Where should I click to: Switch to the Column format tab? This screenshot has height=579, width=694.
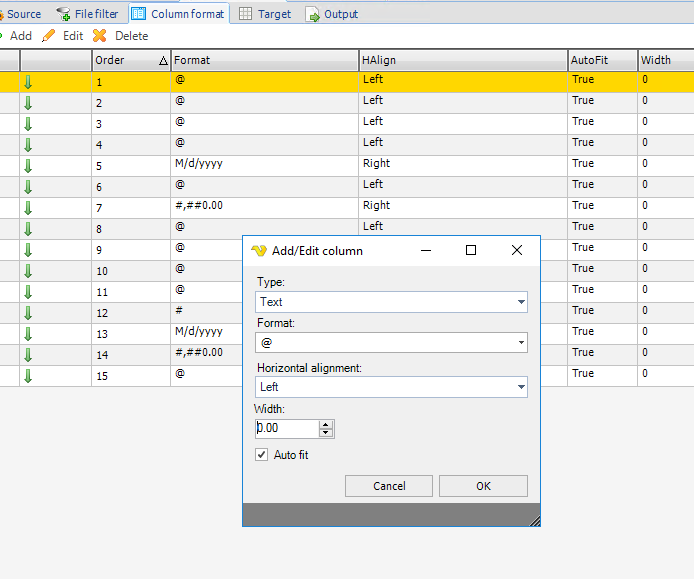[x=178, y=14]
